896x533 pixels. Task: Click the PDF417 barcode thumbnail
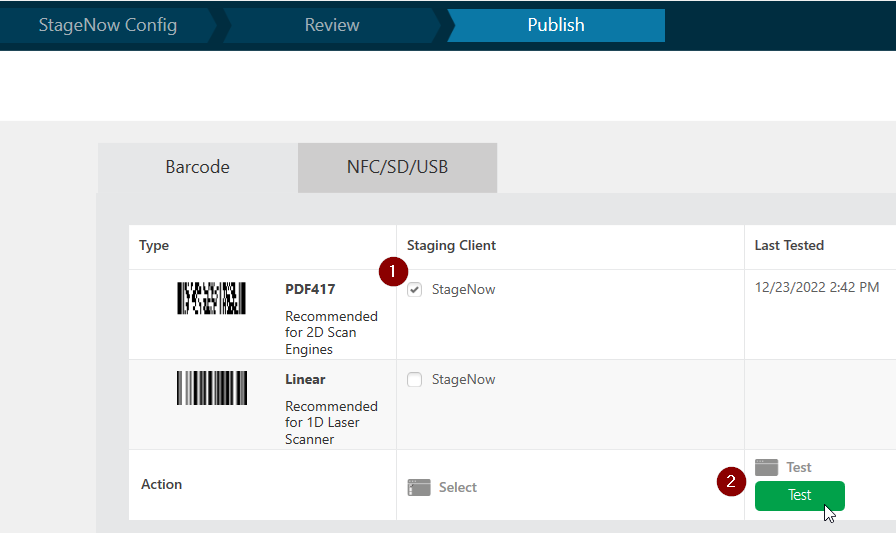pos(211,298)
